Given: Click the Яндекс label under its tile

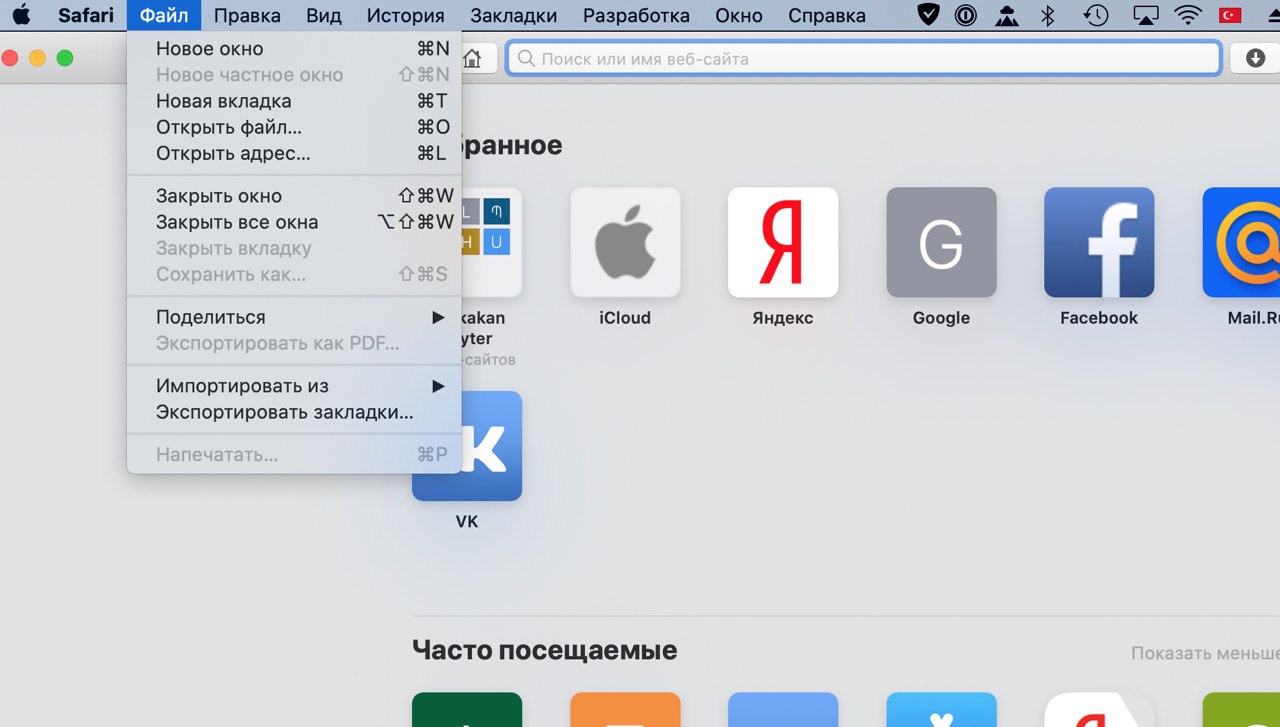Looking at the screenshot, I should tap(783, 318).
